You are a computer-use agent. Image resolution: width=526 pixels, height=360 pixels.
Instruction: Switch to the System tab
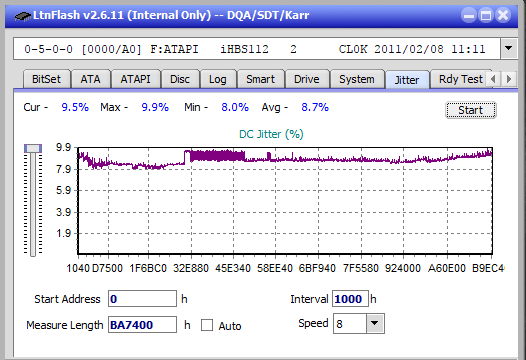pyautogui.click(x=357, y=79)
